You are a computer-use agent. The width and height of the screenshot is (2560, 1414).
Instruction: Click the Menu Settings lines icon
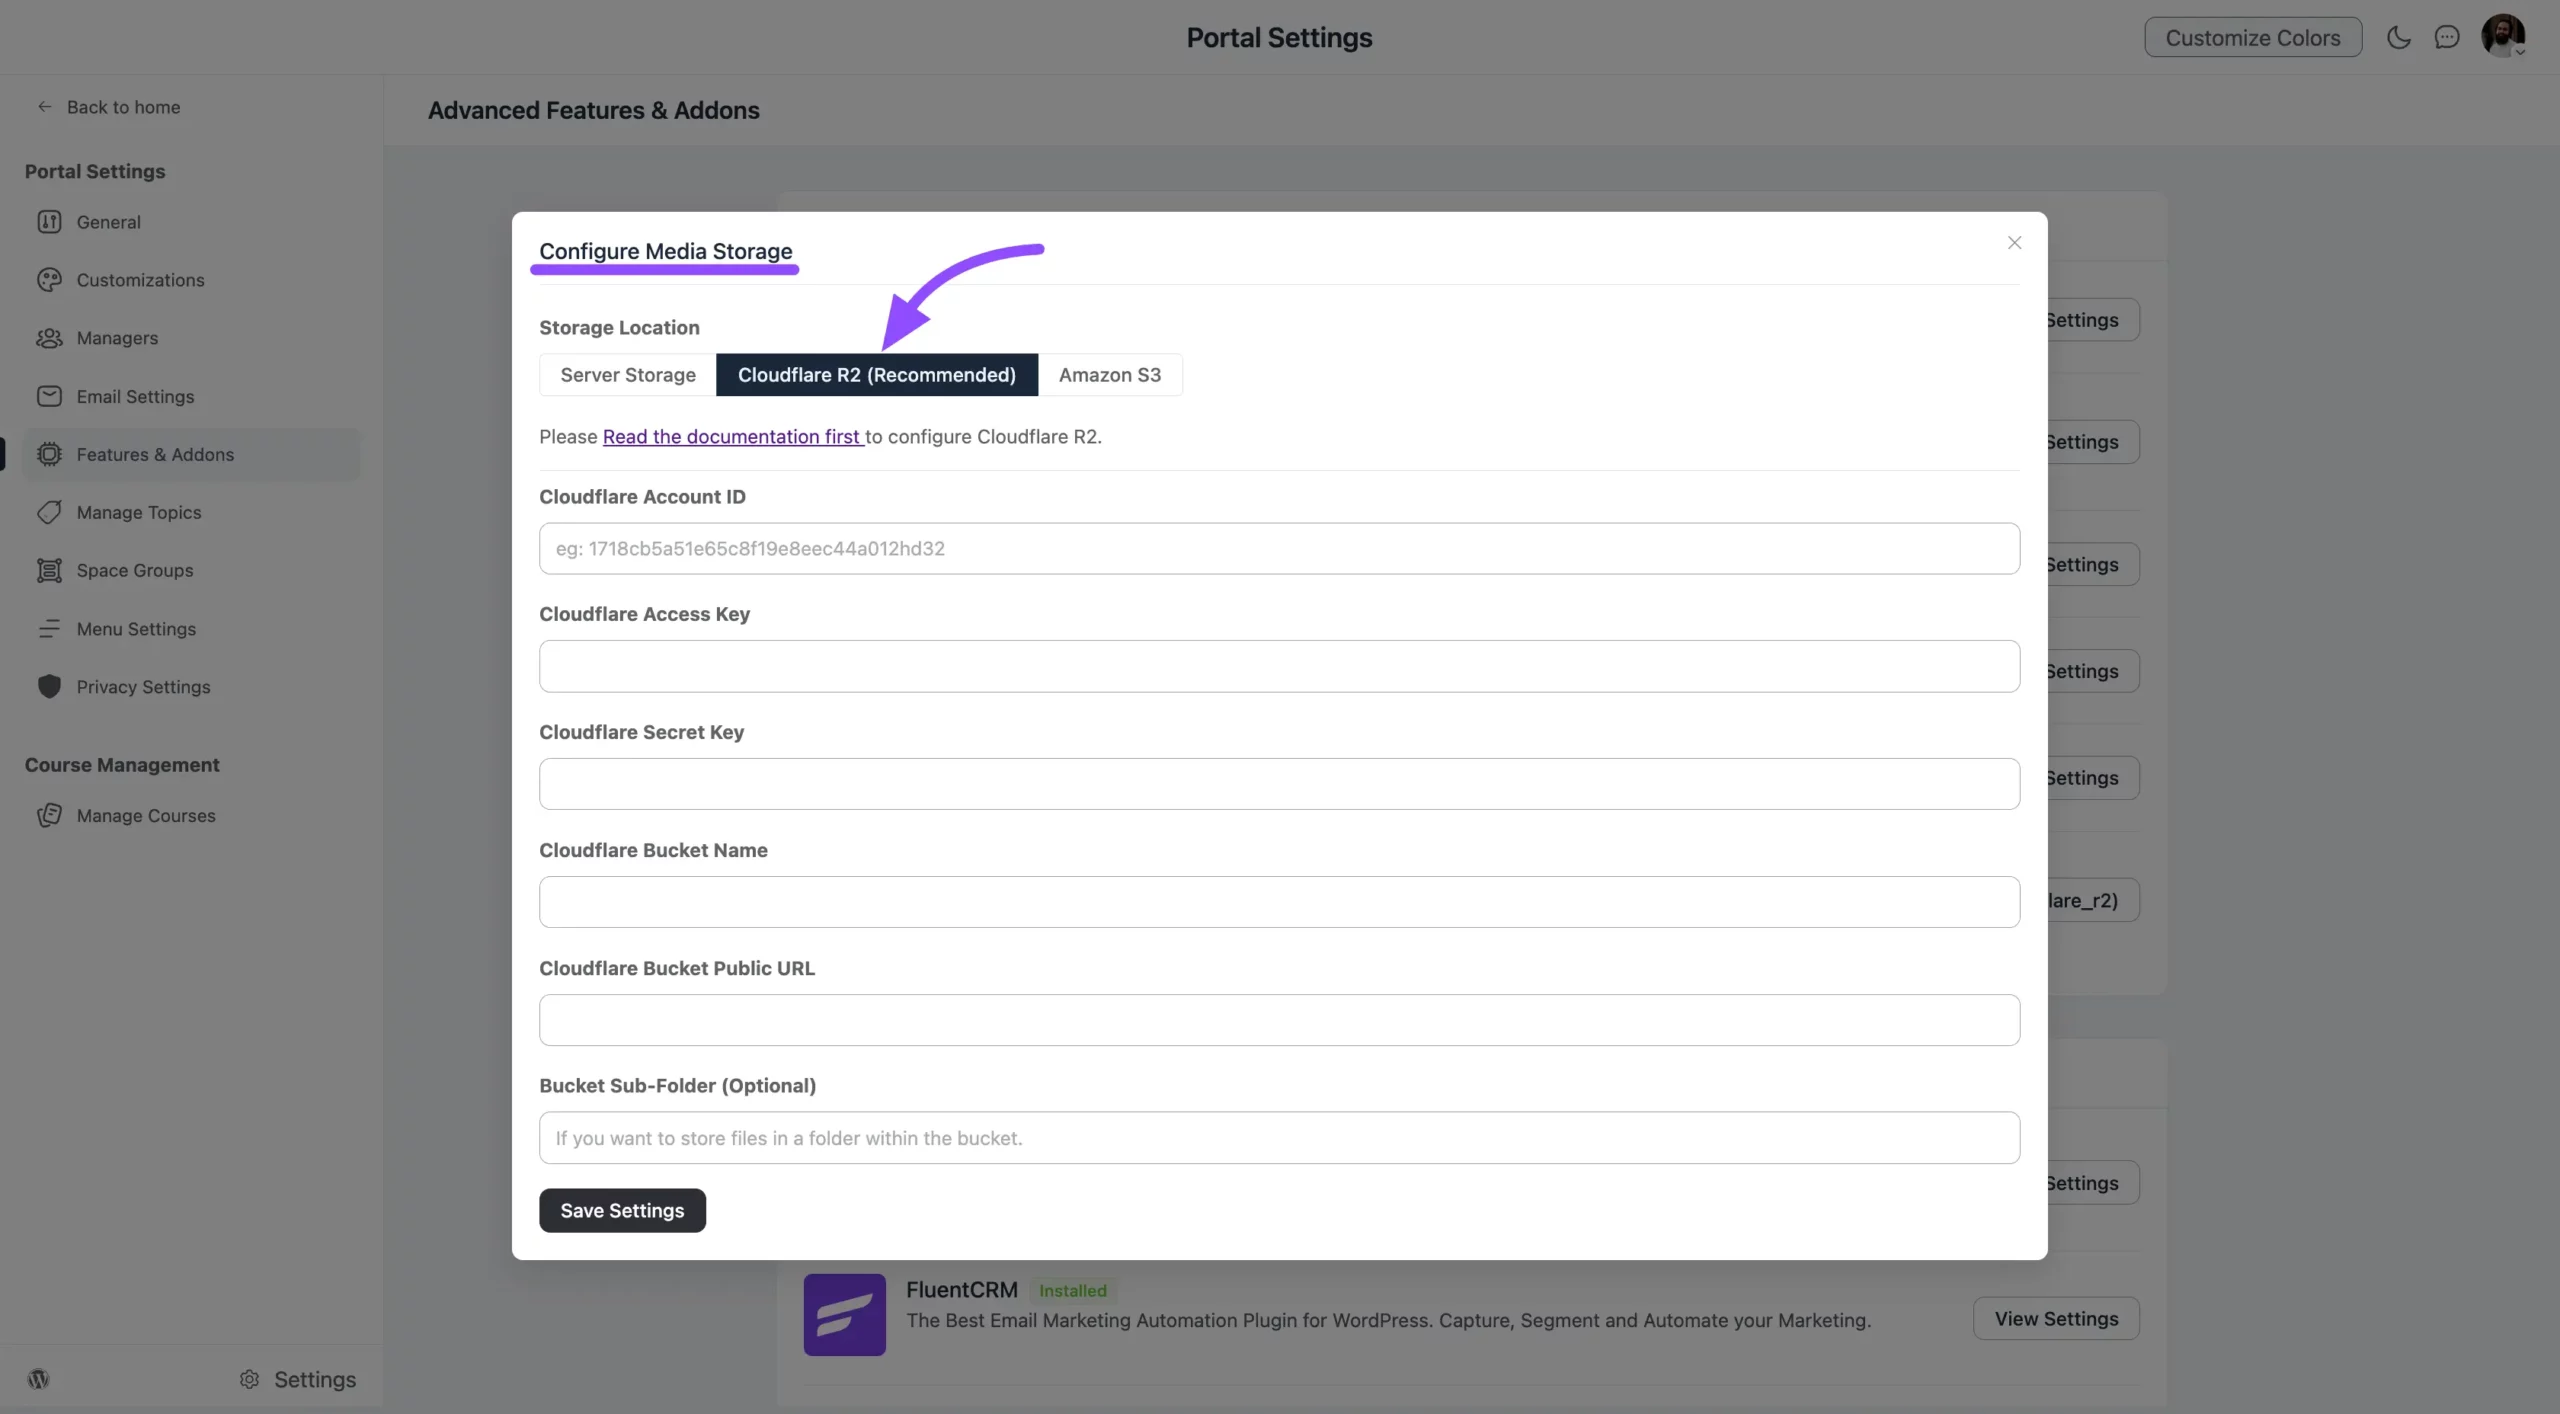point(49,629)
